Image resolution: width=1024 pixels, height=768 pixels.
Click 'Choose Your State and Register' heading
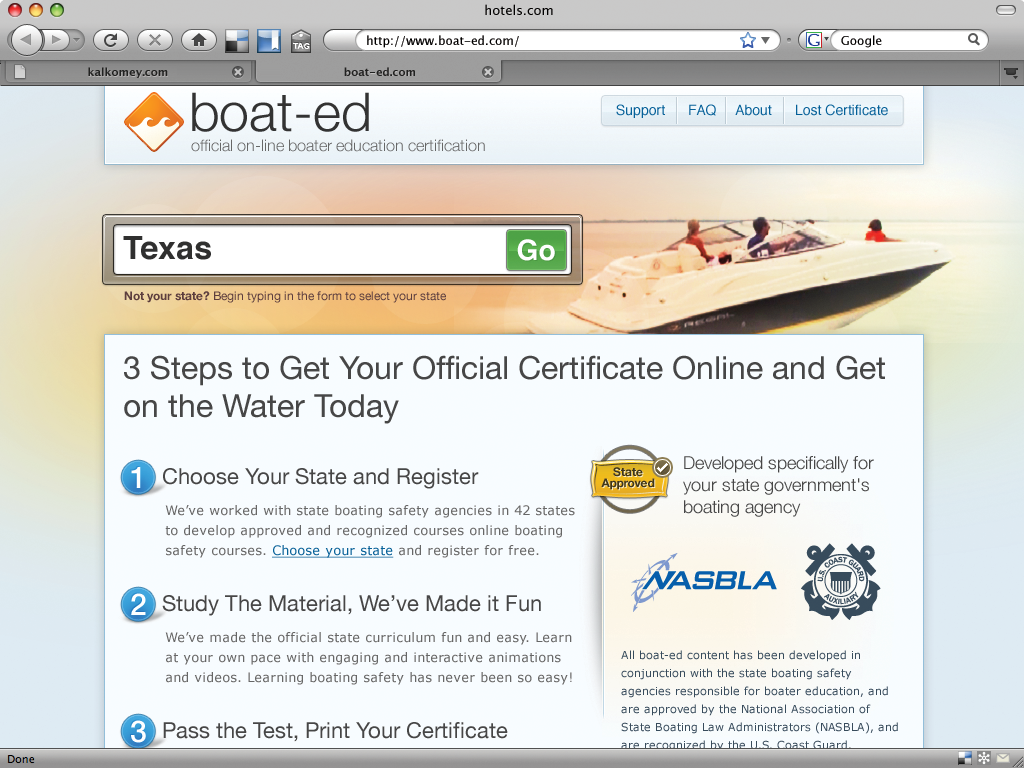(320, 477)
